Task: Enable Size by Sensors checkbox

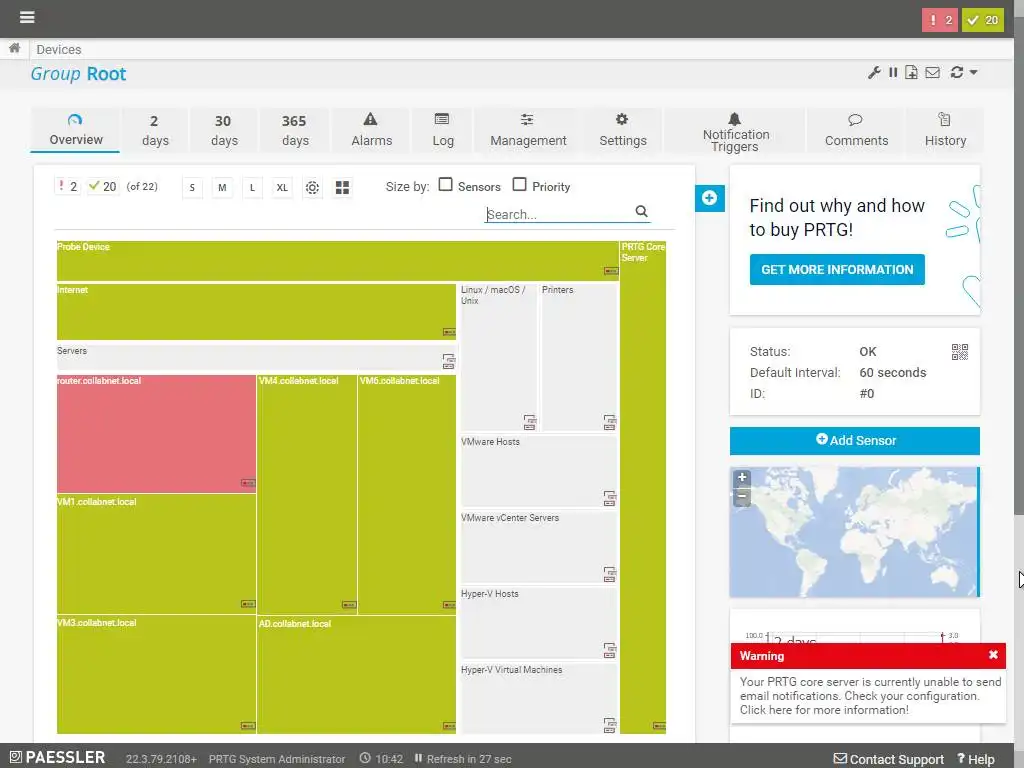Action: [445, 185]
